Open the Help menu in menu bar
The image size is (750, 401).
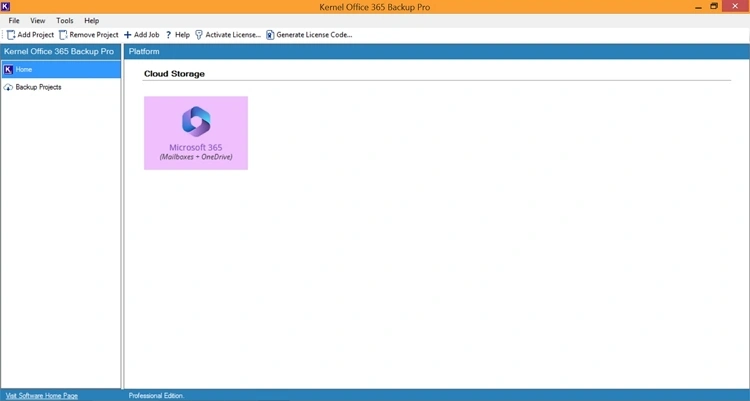[x=91, y=21]
